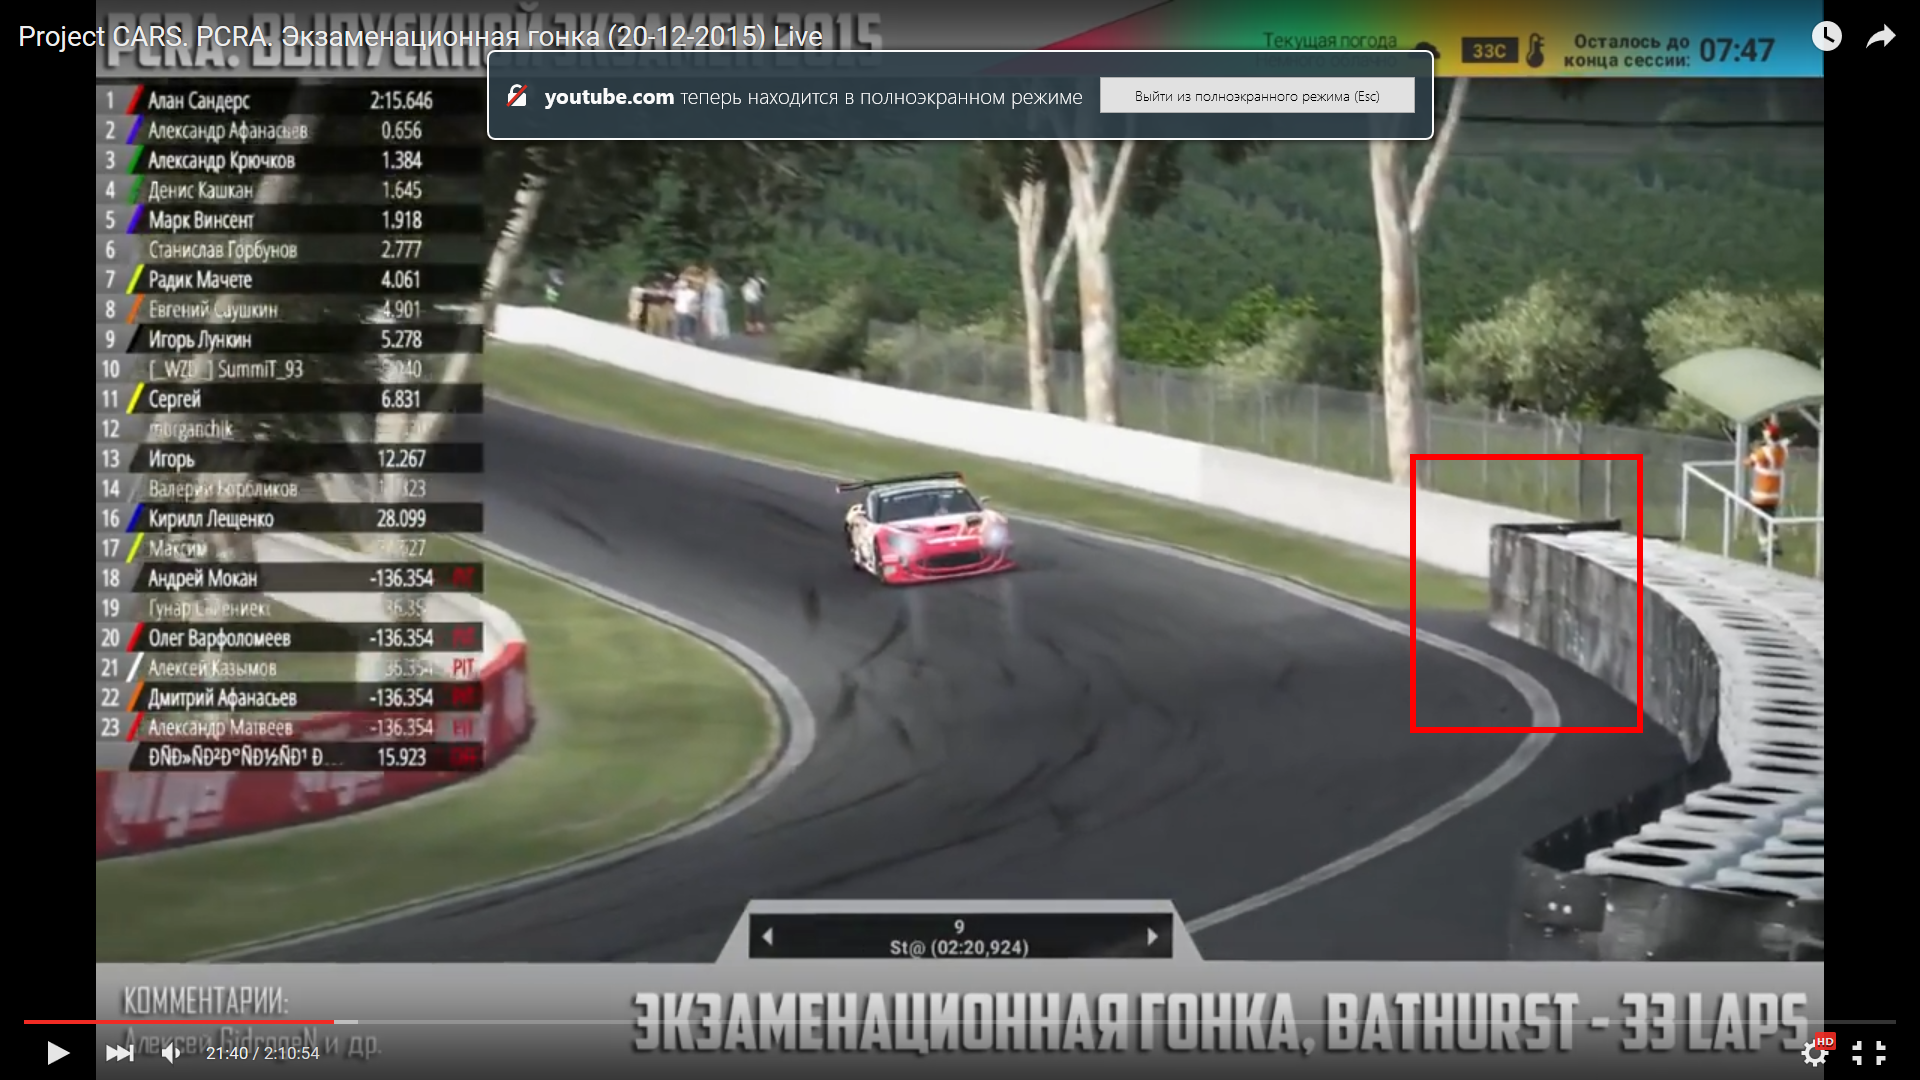
Task: Click the Share arrow icon
Action: tap(1880, 37)
